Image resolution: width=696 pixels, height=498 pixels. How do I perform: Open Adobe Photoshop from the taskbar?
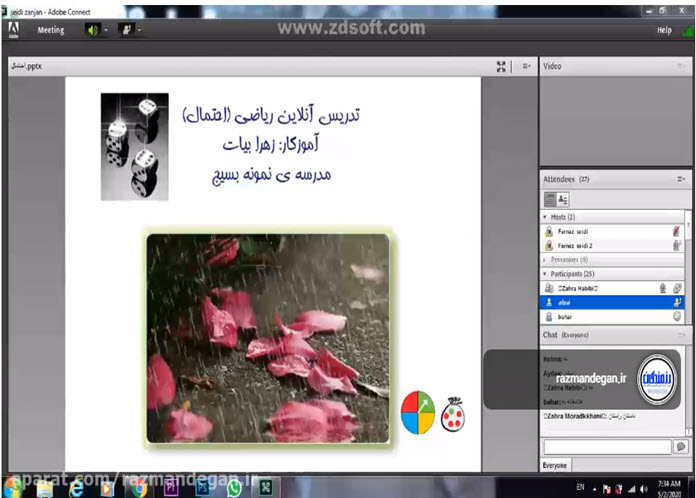[x=202, y=488]
